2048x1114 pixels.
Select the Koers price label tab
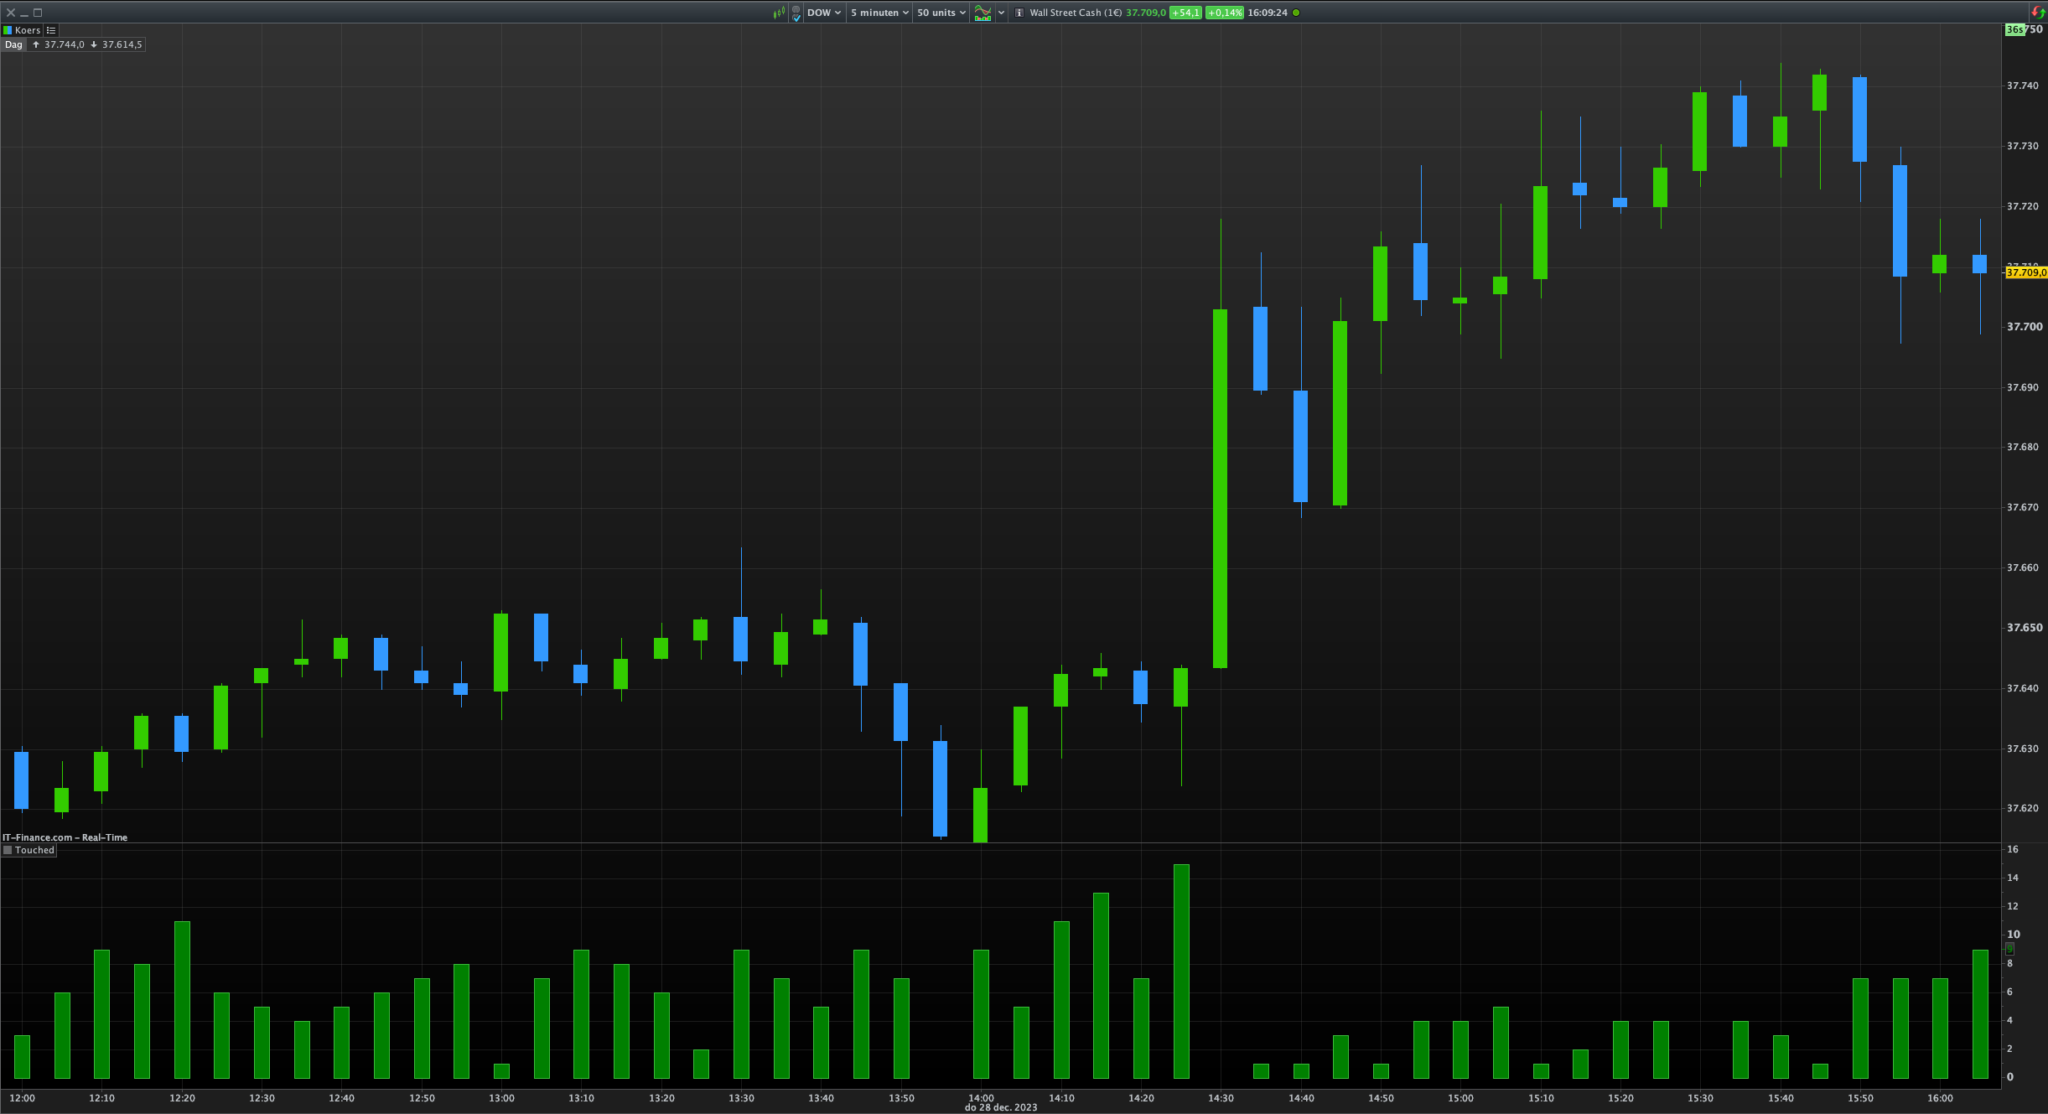tap(27, 30)
